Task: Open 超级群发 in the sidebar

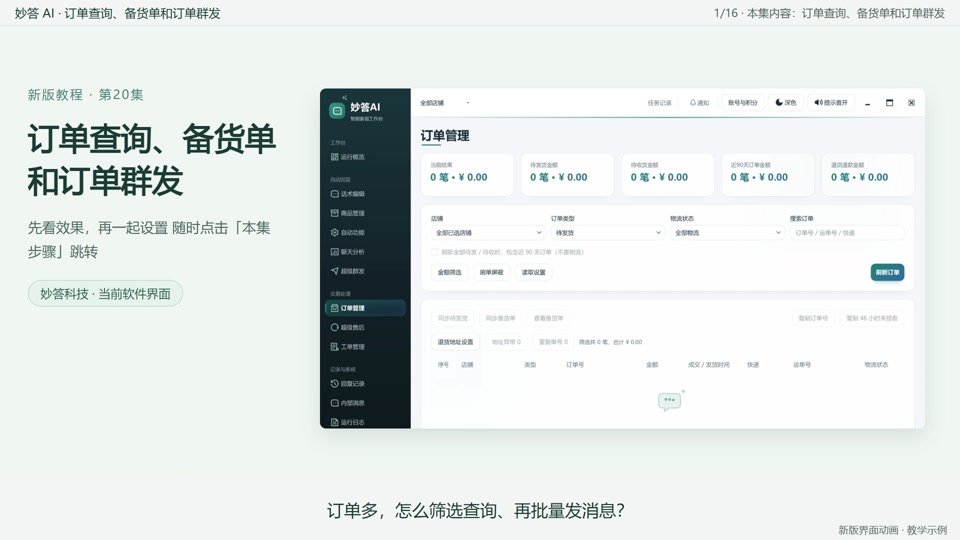Action: tap(348, 271)
